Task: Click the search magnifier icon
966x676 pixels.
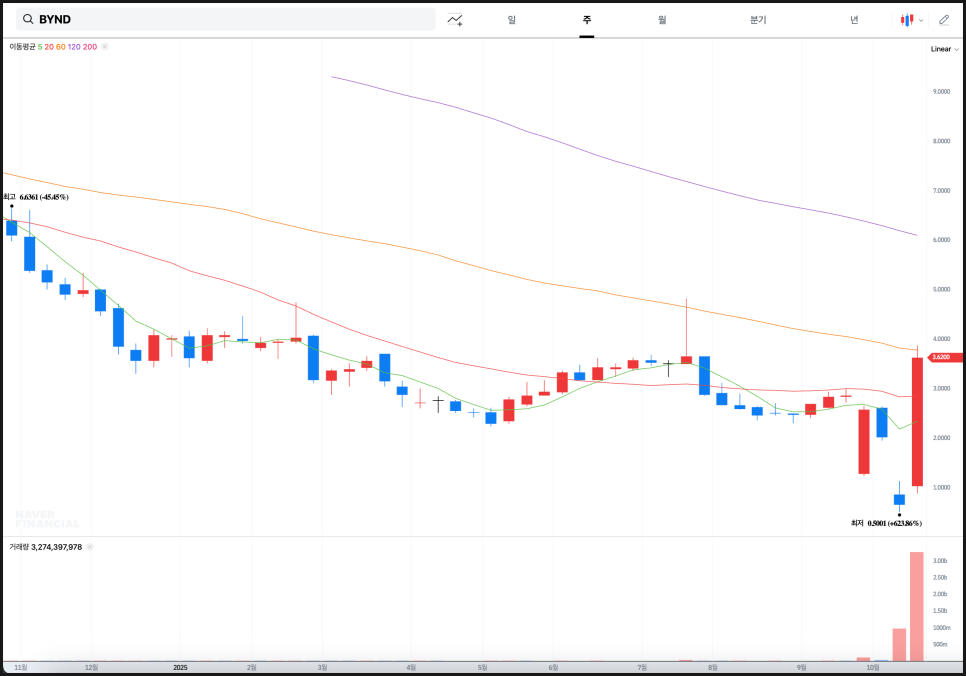Action: pos(28,20)
